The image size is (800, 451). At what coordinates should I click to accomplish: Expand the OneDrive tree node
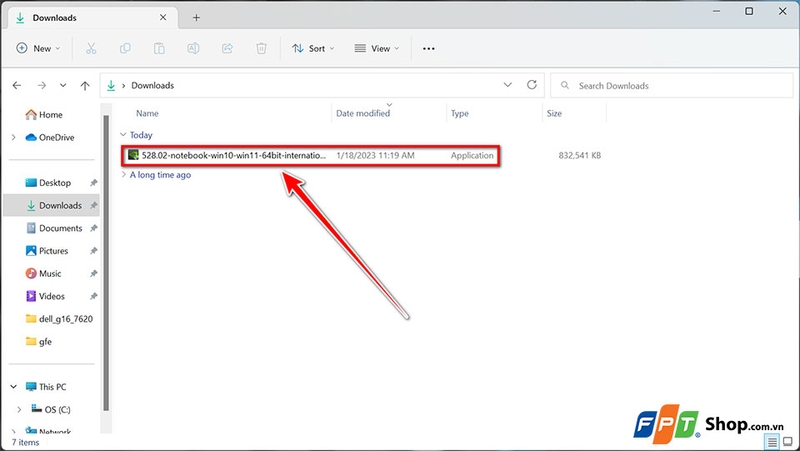(14, 137)
